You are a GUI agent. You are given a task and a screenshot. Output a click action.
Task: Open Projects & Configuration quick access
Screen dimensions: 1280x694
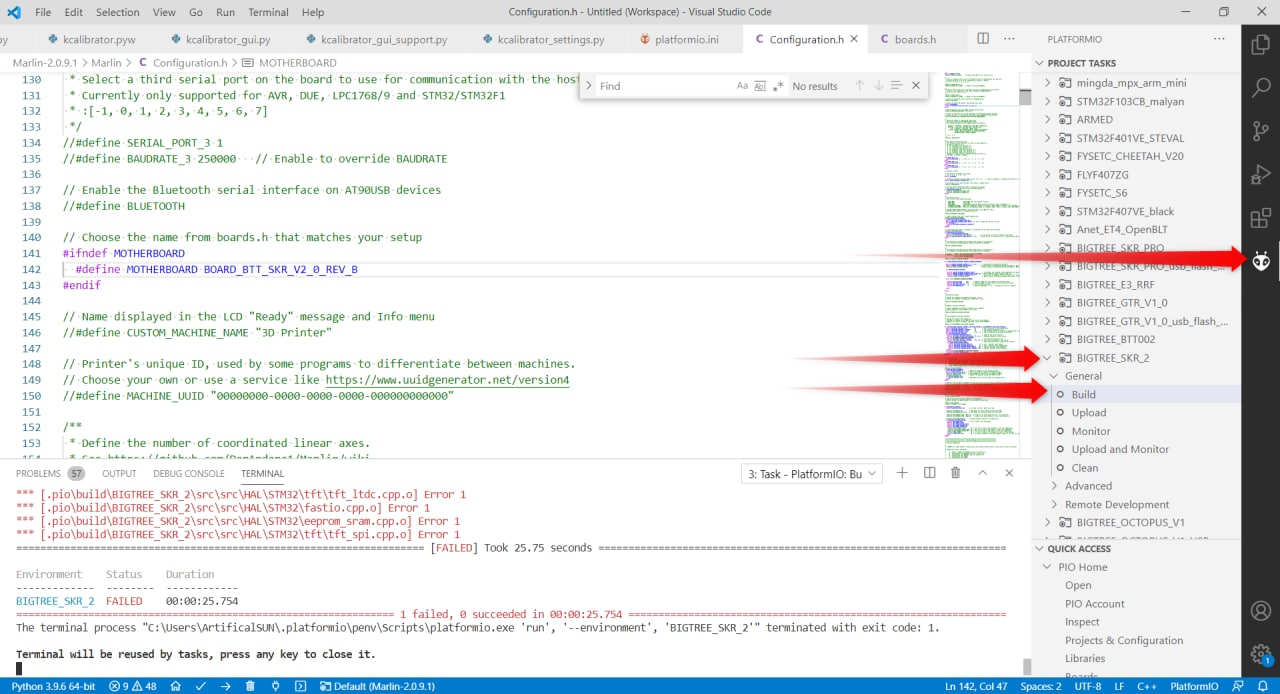tap(1124, 640)
